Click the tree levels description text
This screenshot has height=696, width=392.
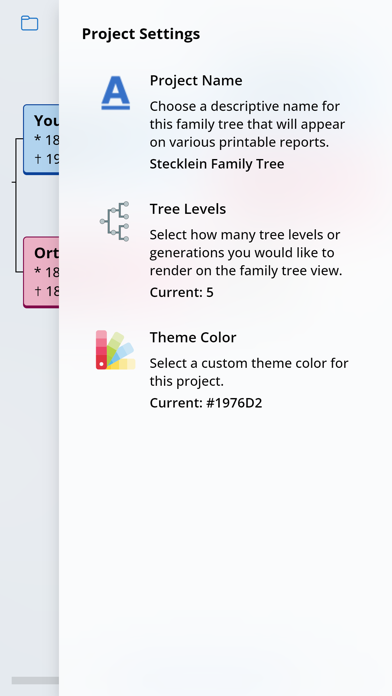pos(246,253)
